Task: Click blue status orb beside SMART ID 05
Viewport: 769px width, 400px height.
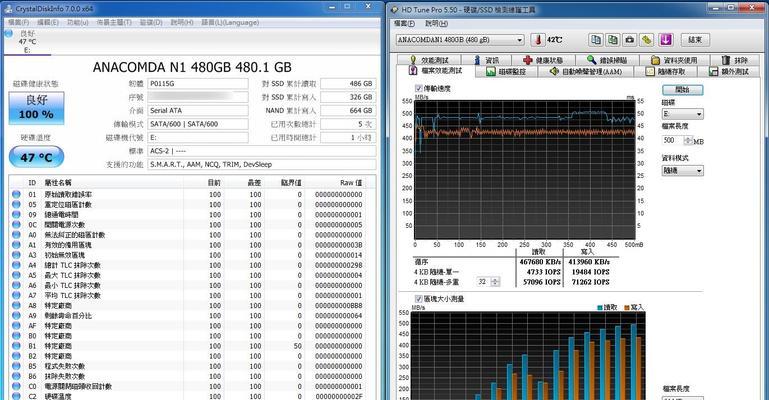Action: (16, 204)
